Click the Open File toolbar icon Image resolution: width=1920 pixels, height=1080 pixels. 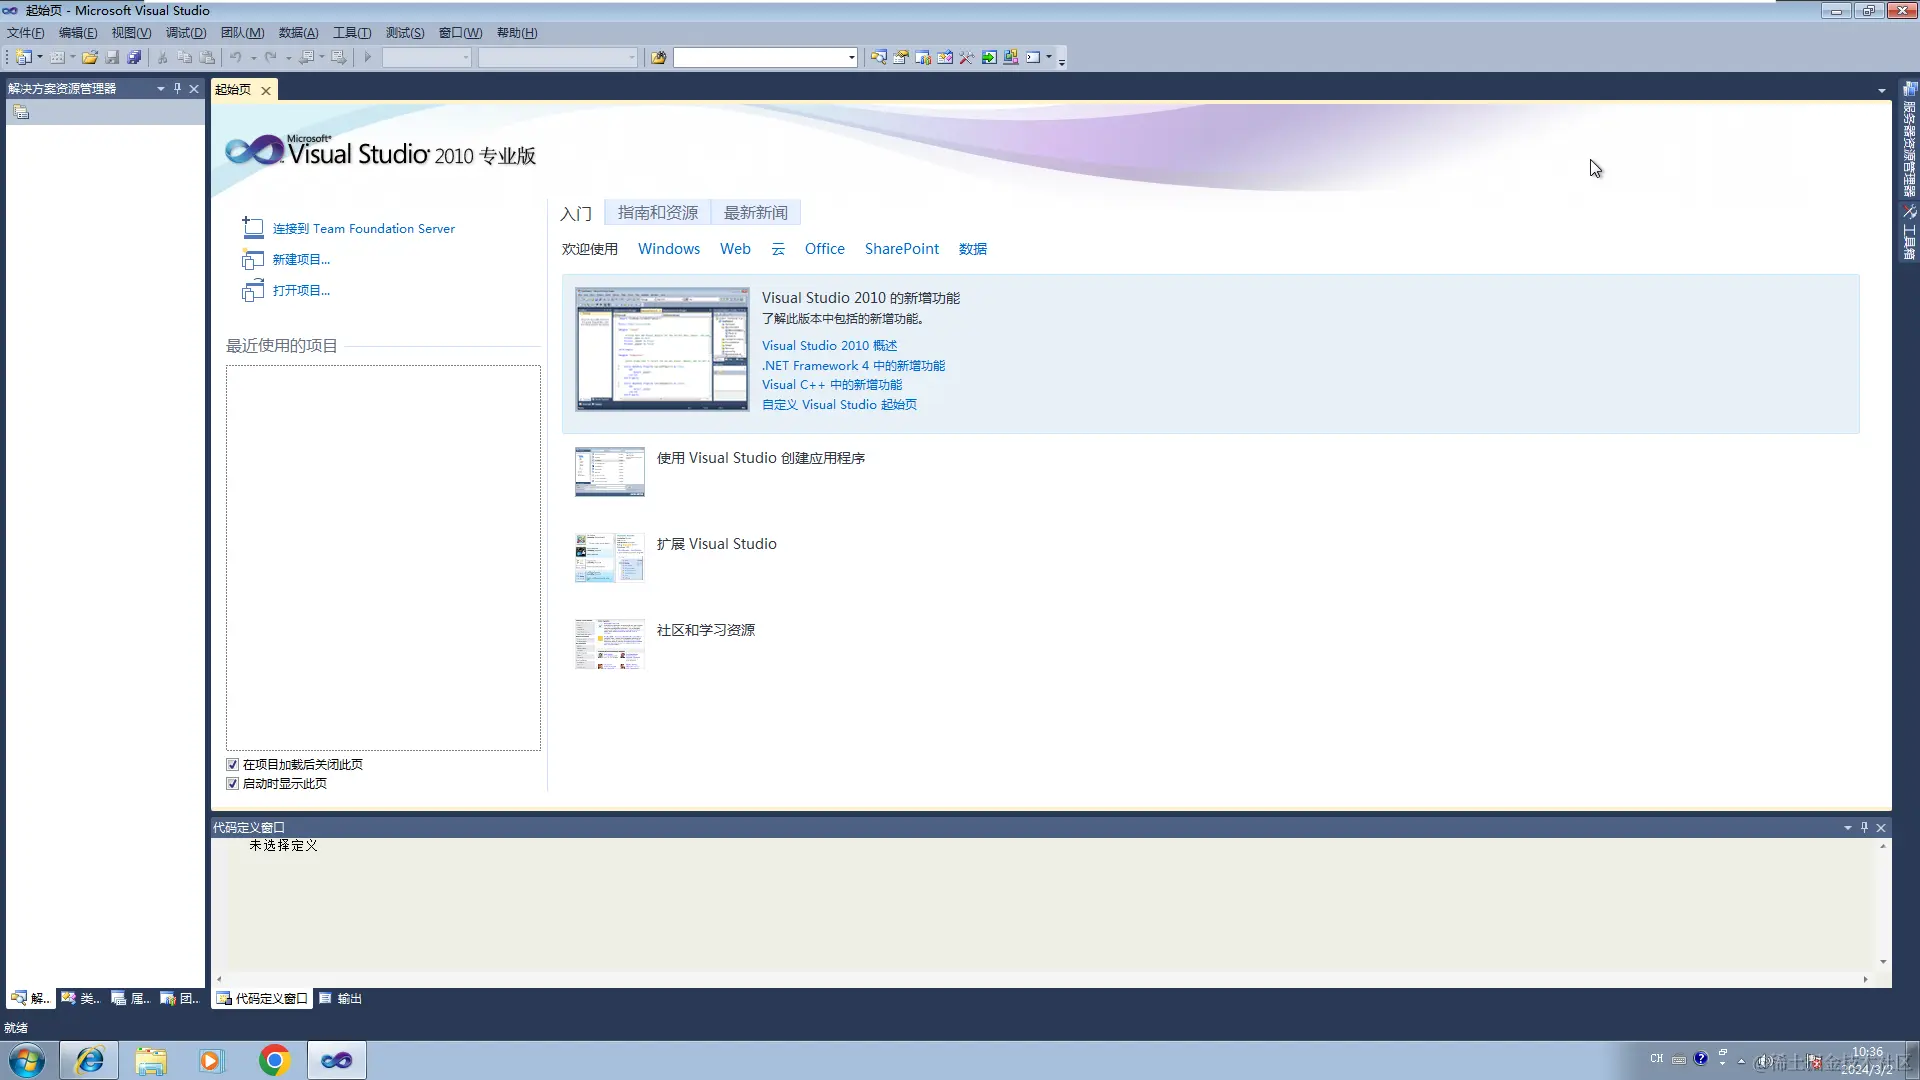(90, 58)
